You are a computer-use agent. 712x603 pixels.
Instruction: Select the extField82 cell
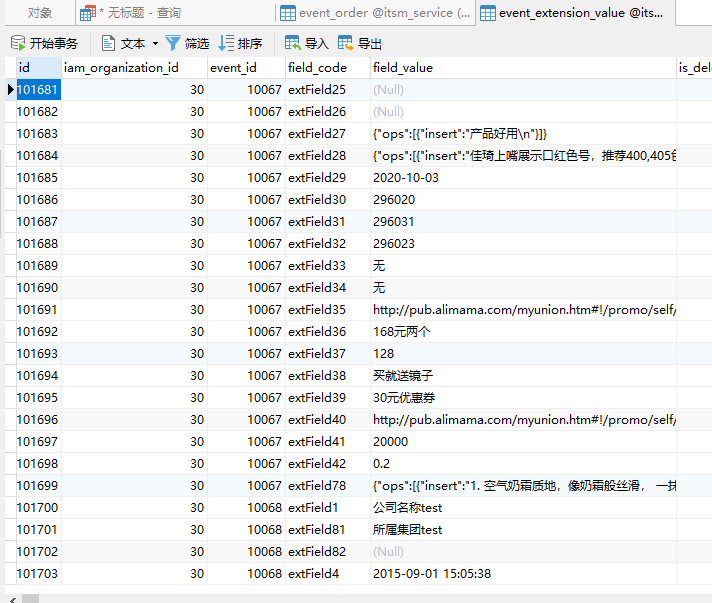328,552
